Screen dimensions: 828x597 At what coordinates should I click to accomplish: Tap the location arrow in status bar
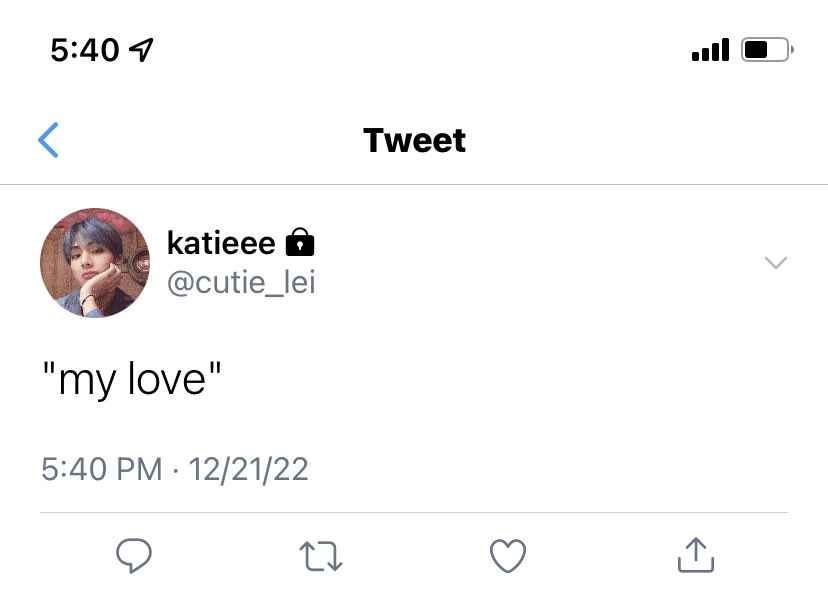click(x=142, y=50)
